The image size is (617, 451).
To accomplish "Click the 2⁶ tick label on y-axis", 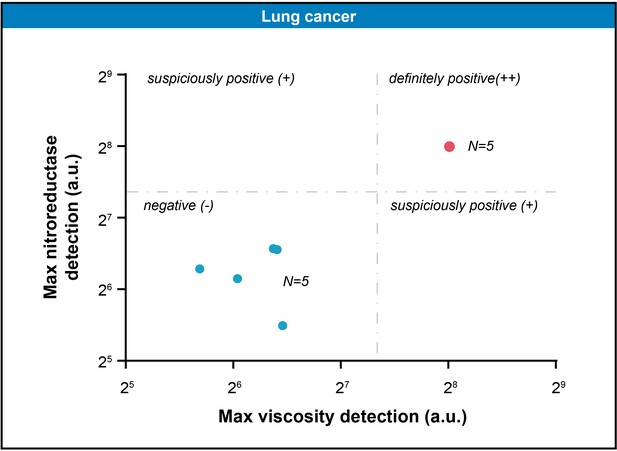I will (x=106, y=289).
